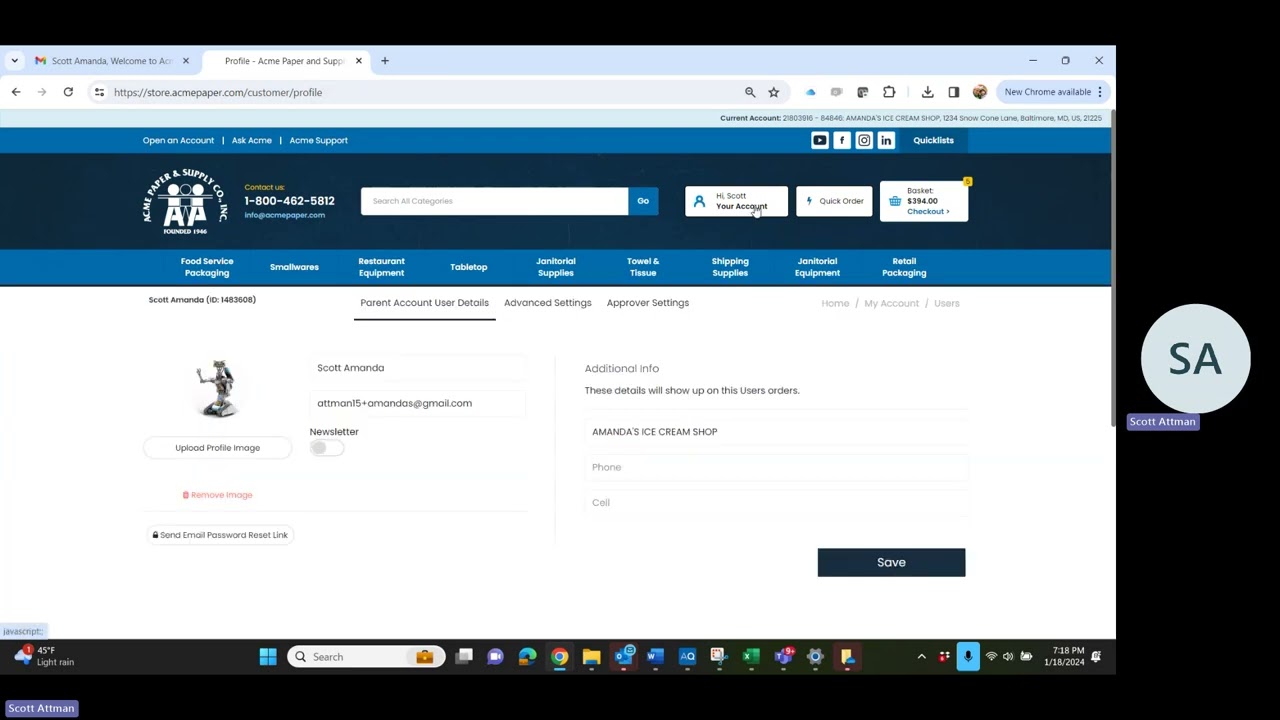Open the Restaurant Equipment menu
The height and width of the screenshot is (720, 1280).
[381, 267]
